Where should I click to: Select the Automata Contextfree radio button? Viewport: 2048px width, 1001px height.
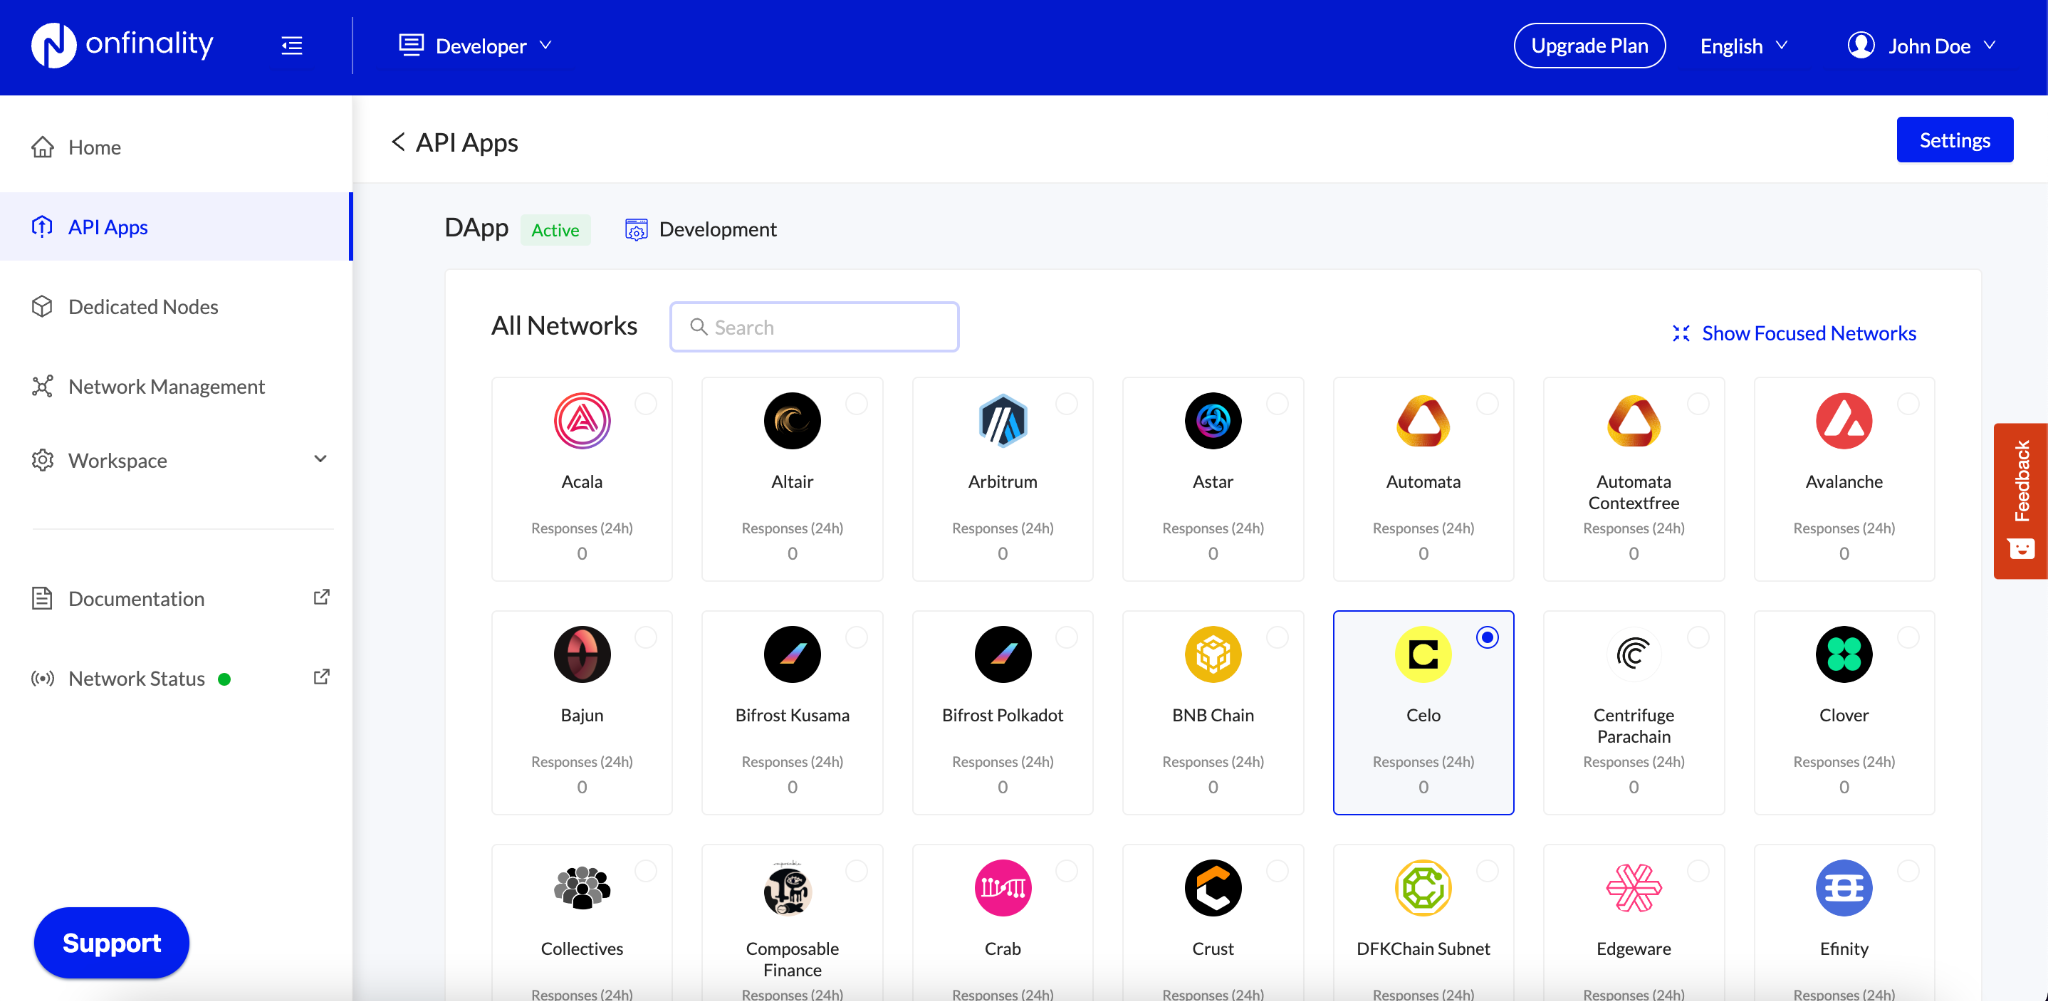pos(1698,403)
